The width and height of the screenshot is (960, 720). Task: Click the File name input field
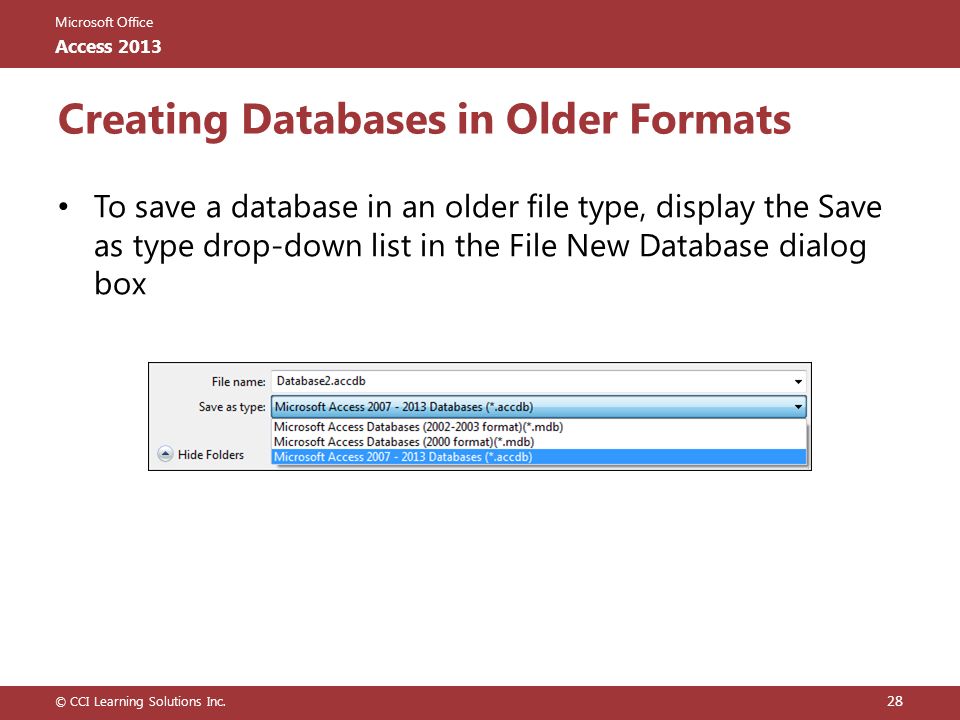[x=539, y=381]
